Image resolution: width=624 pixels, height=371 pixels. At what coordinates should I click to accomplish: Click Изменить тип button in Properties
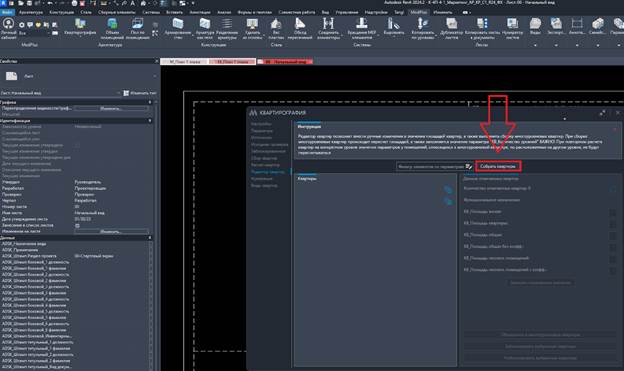pos(139,93)
